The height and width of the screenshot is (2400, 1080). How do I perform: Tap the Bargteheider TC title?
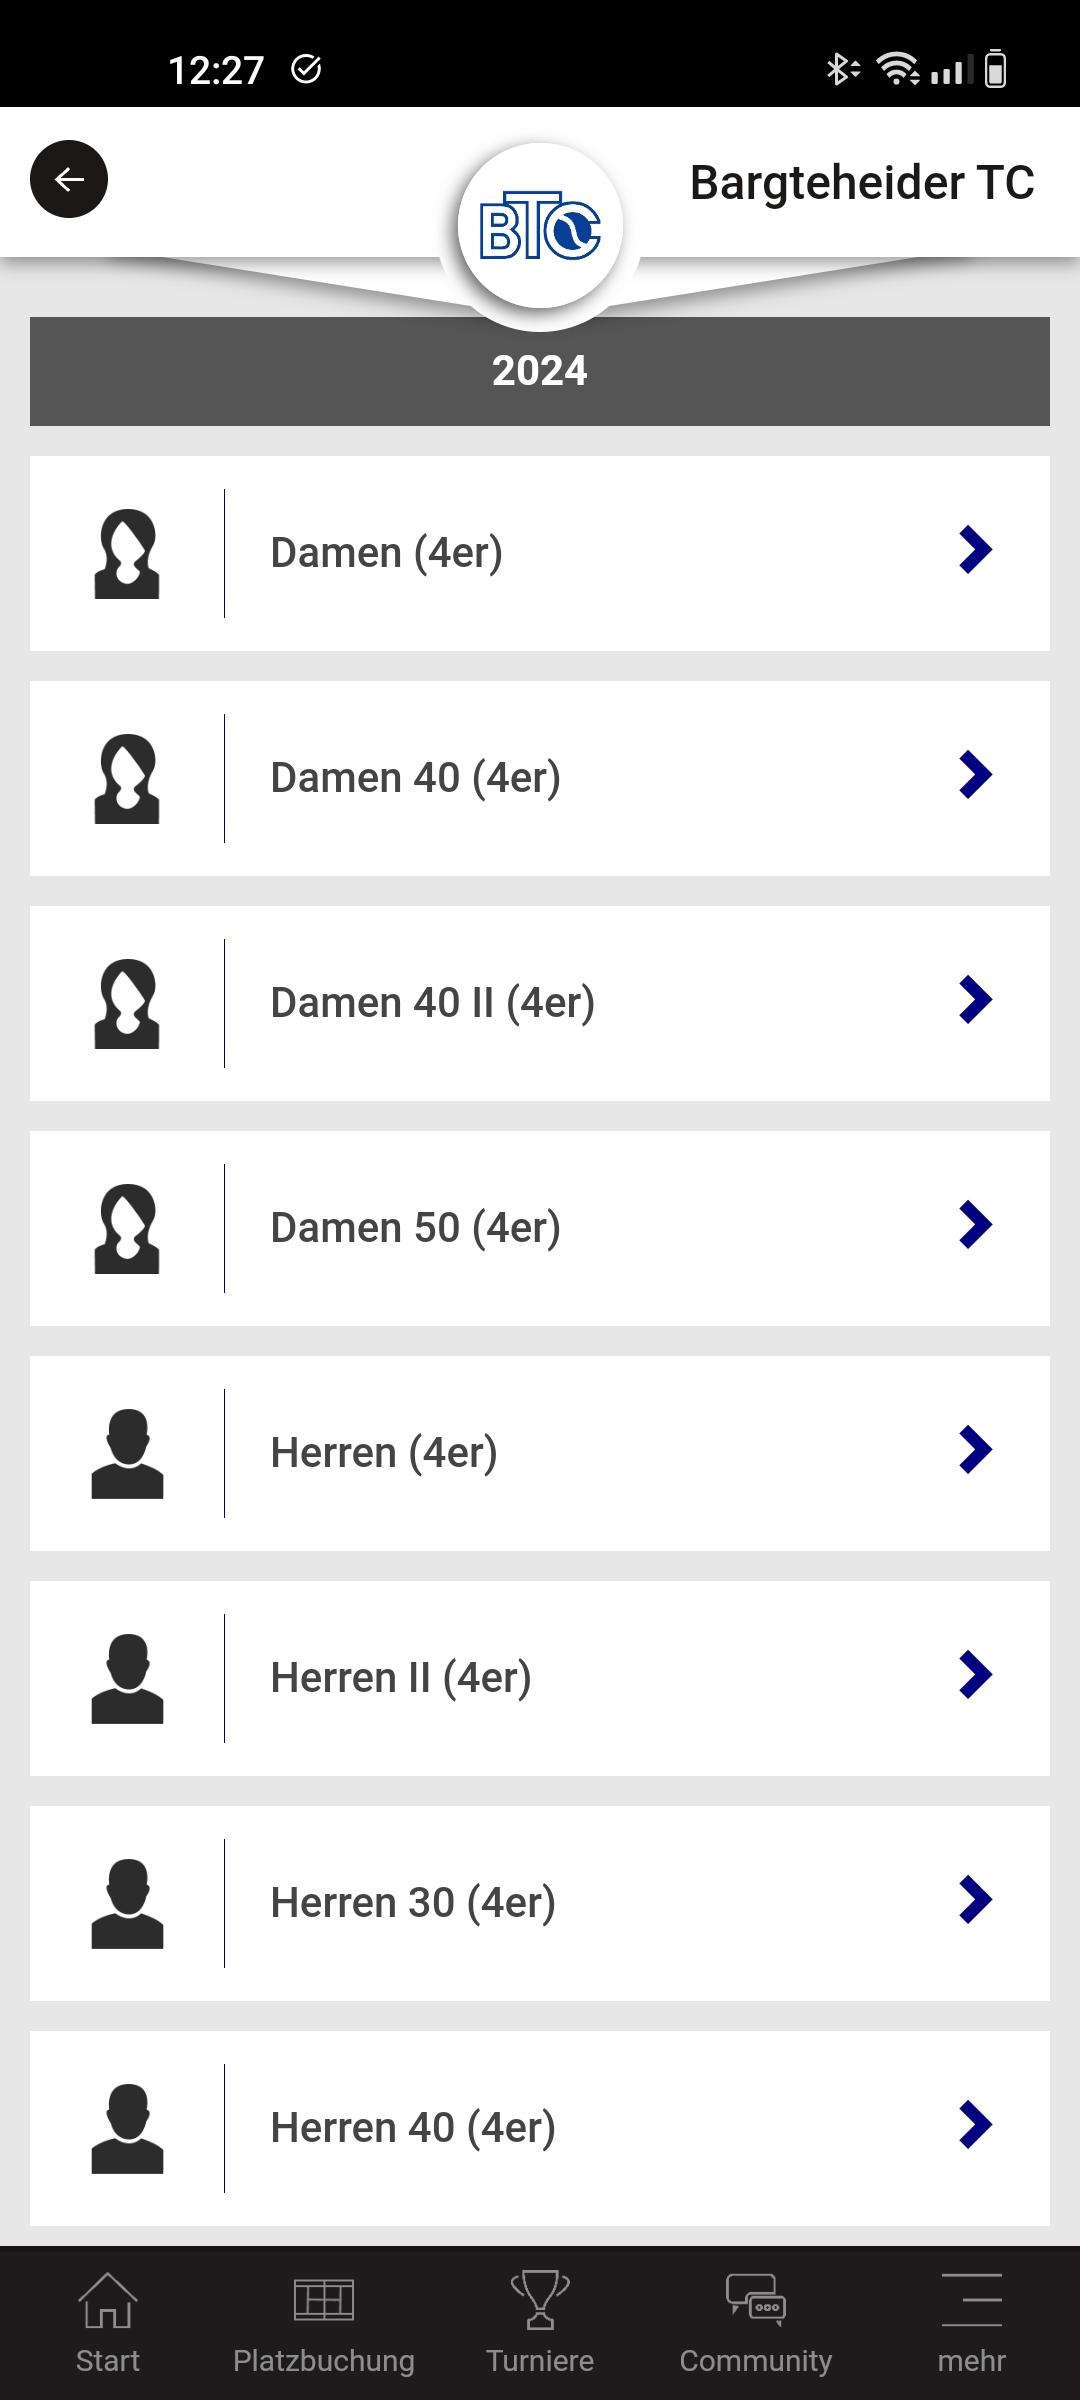click(x=862, y=183)
